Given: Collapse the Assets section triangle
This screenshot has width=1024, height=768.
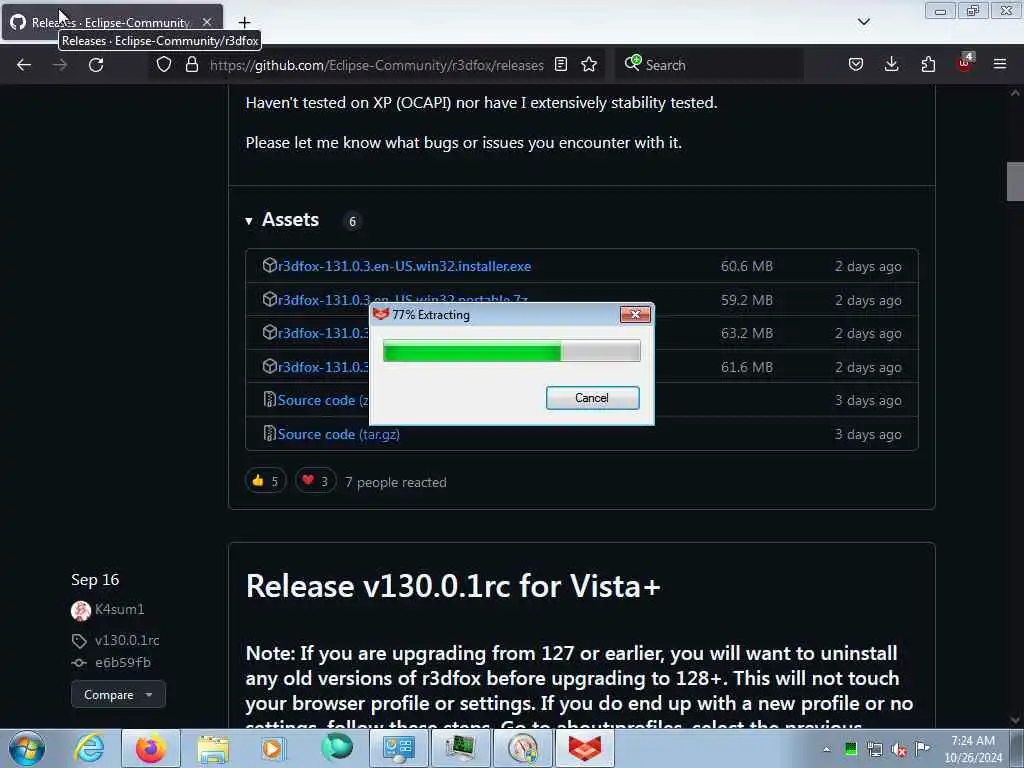Looking at the screenshot, I should point(249,221).
